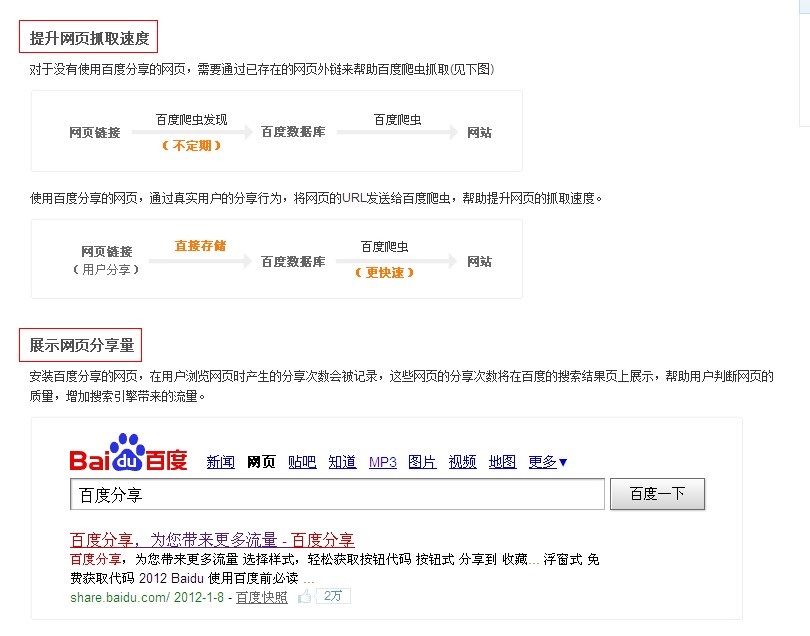Click the 2012-1-8 date in result
This screenshot has width=810, height=636.
(199, 598)
